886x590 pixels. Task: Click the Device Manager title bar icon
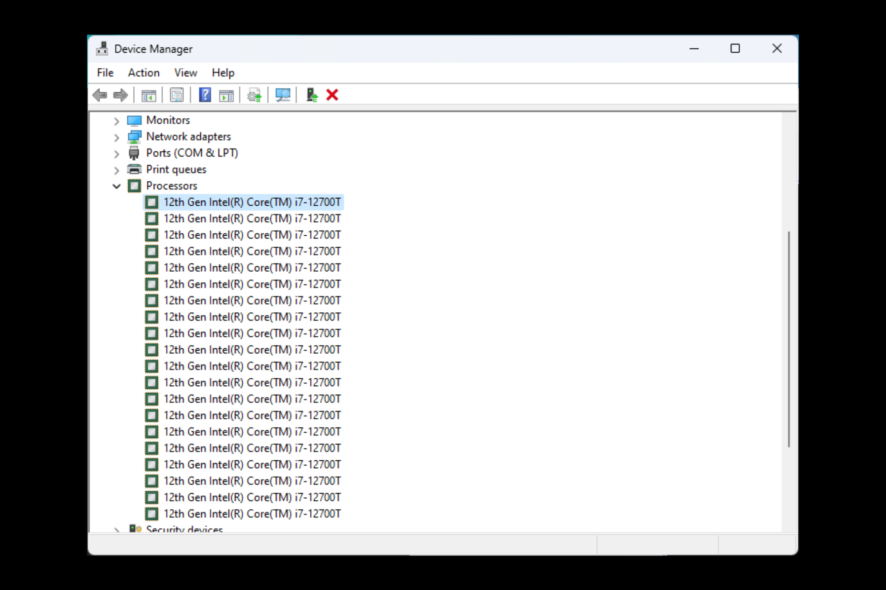click(102, 49)
